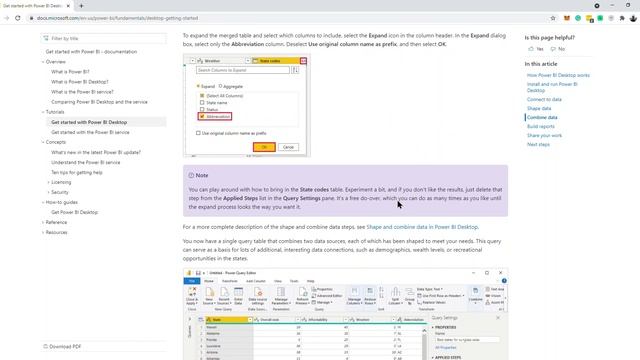Screen dimensions: 640x360
Task: Open the yellow extension with badge
Action: click(589, 18)
